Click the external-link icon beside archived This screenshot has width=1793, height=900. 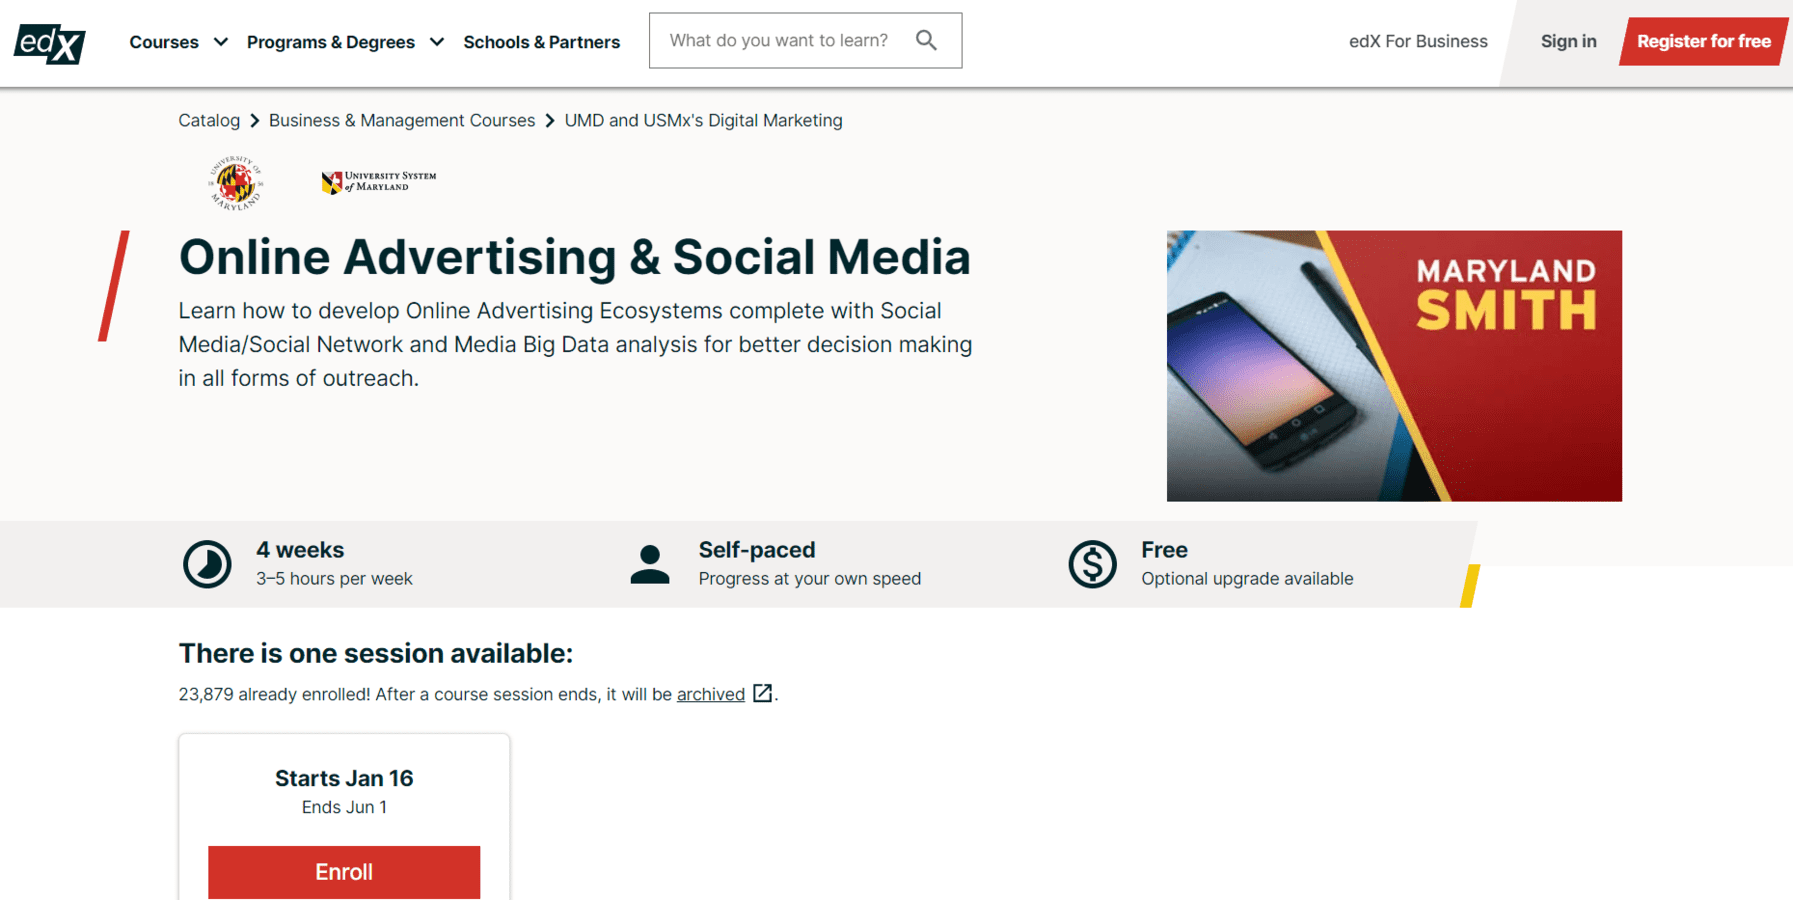[762, 693]
